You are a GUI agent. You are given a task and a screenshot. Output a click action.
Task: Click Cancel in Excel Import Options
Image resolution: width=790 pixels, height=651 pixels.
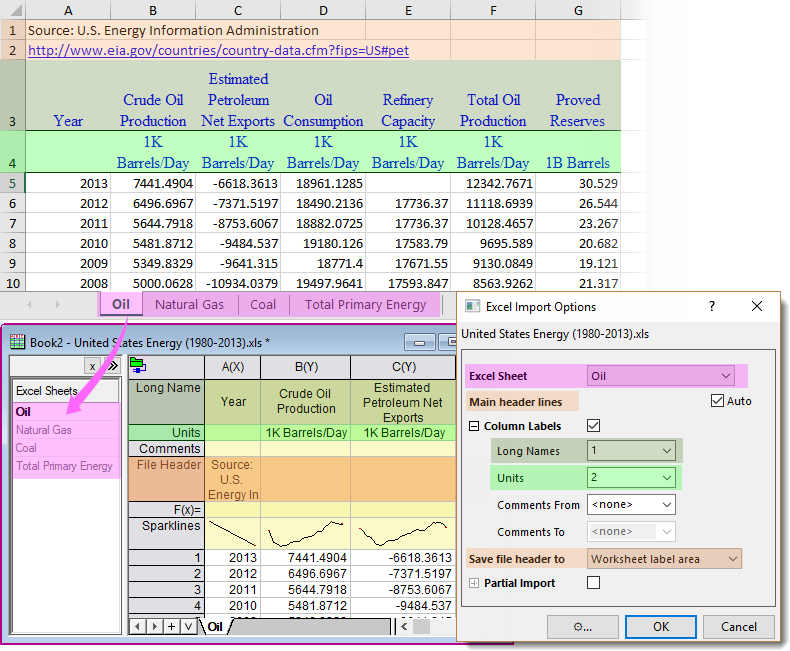[739, 627]
